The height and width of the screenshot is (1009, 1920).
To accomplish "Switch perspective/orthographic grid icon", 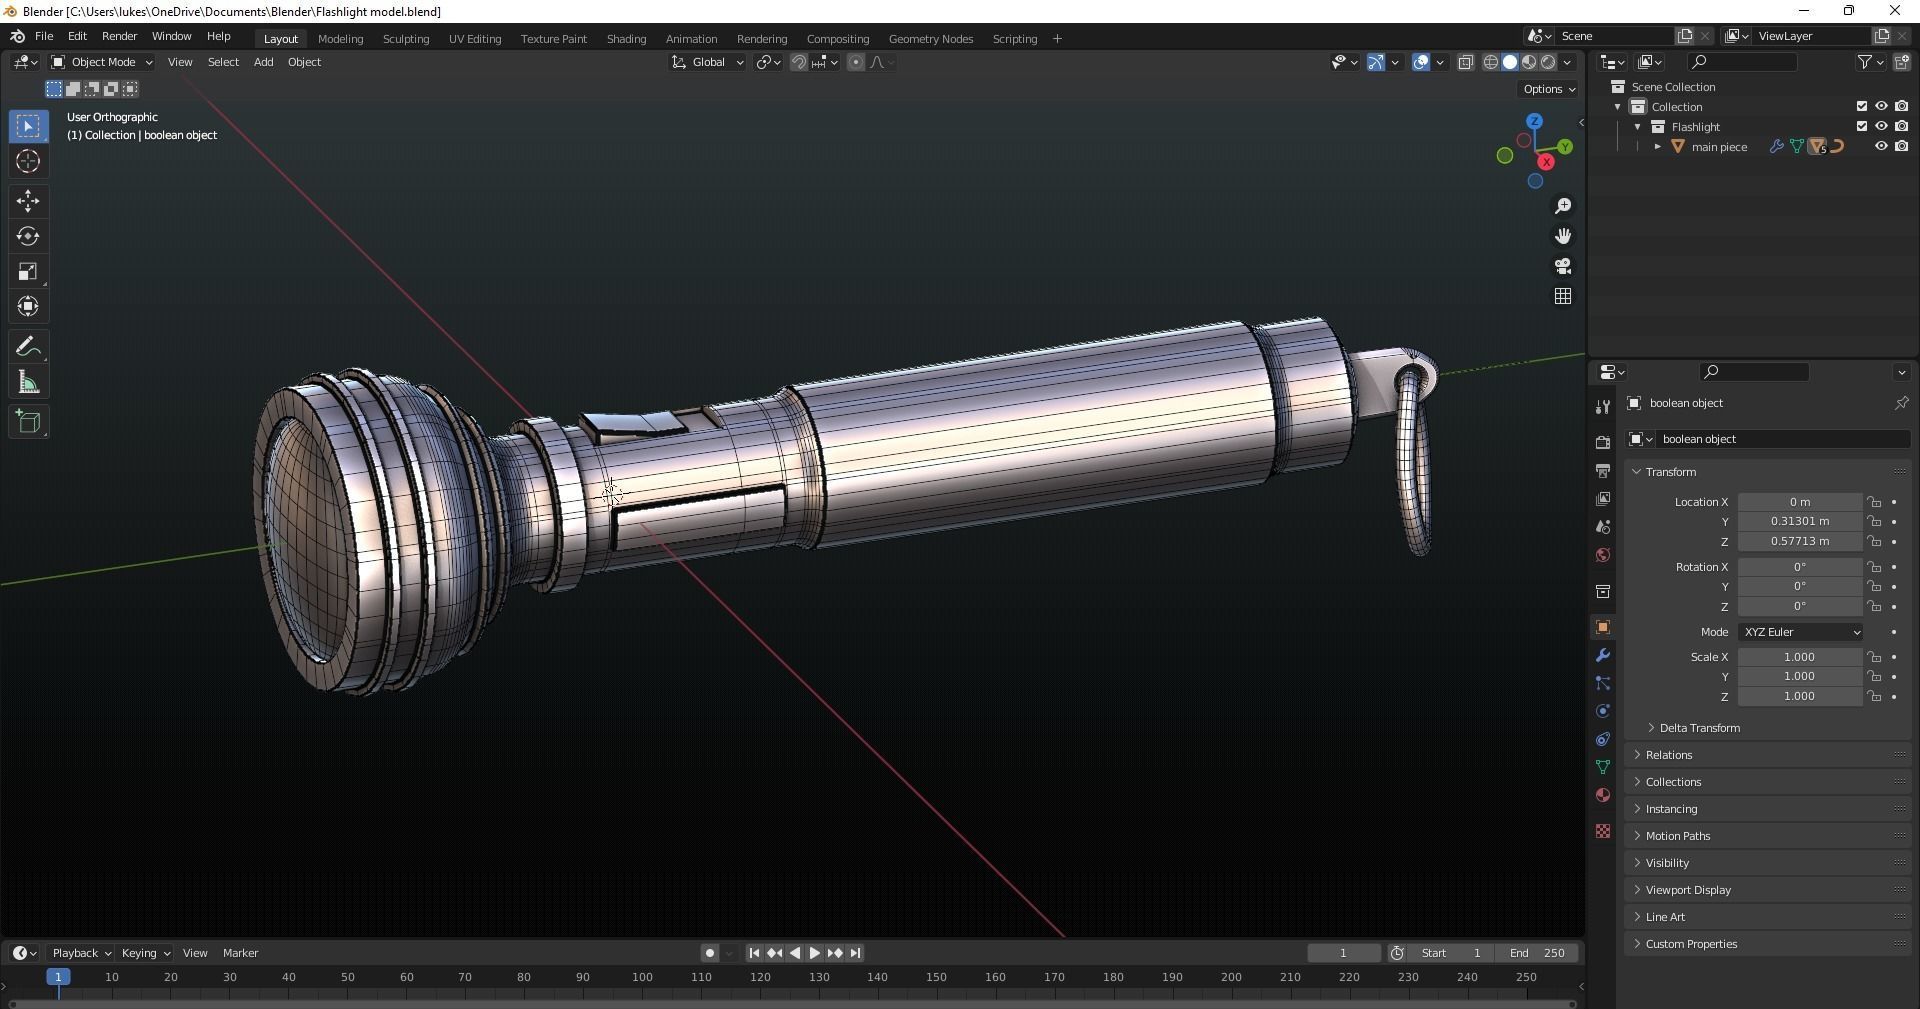I will [1563, 296].
